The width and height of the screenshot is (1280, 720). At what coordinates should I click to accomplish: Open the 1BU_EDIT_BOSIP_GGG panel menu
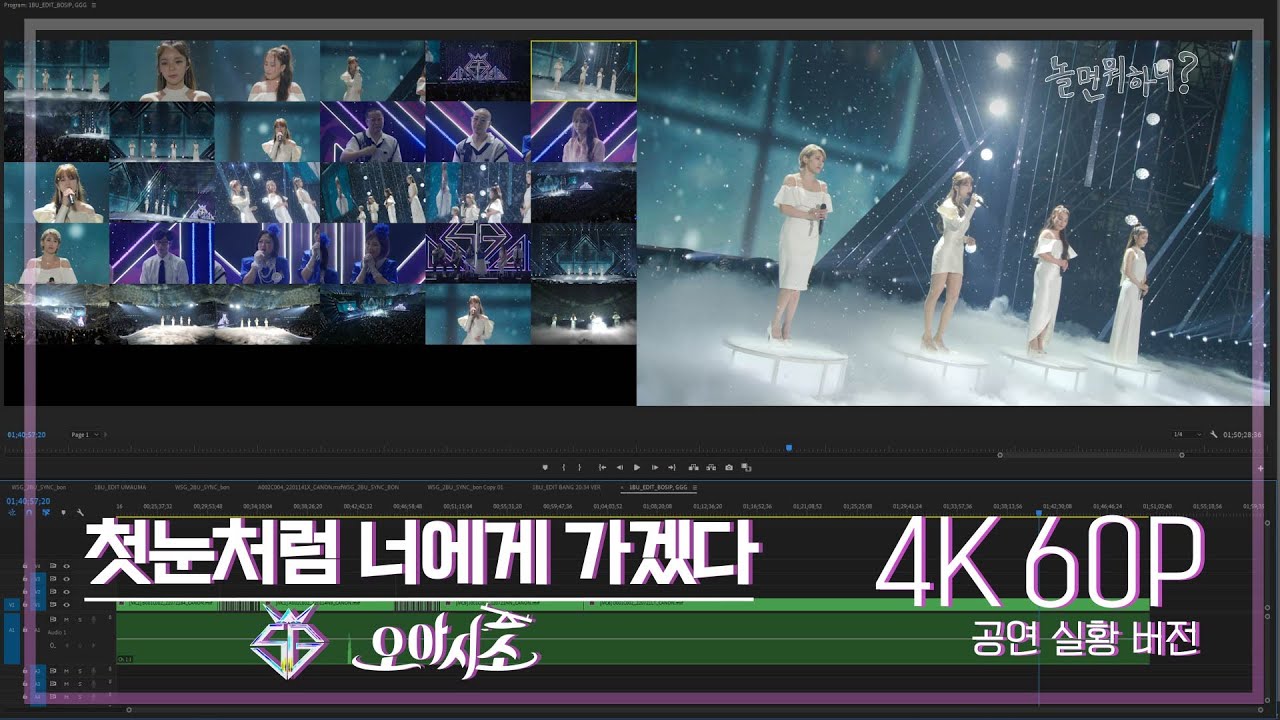point(696,487)
